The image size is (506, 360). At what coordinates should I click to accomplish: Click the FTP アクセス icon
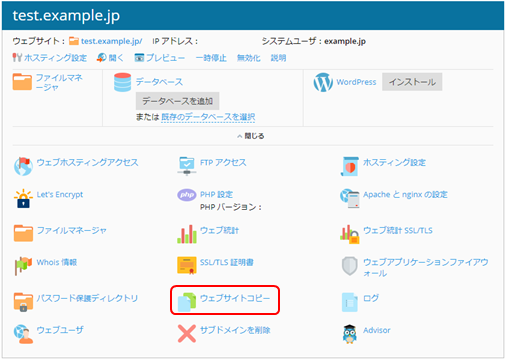click(187, 166)
